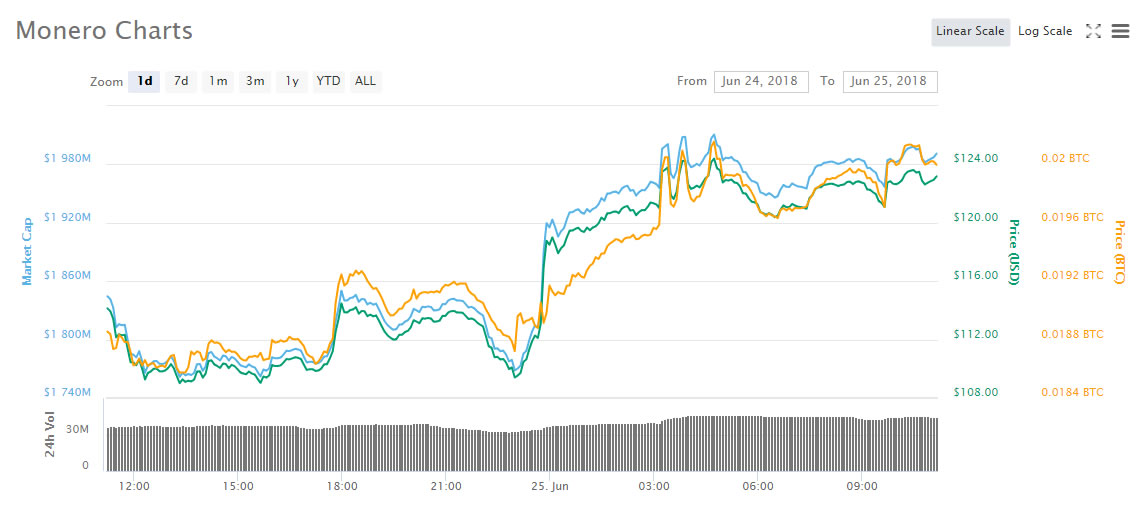Click the 0.0184 BTC axis label
The height and width of the screenshot is (505, 1143).
1070,393
